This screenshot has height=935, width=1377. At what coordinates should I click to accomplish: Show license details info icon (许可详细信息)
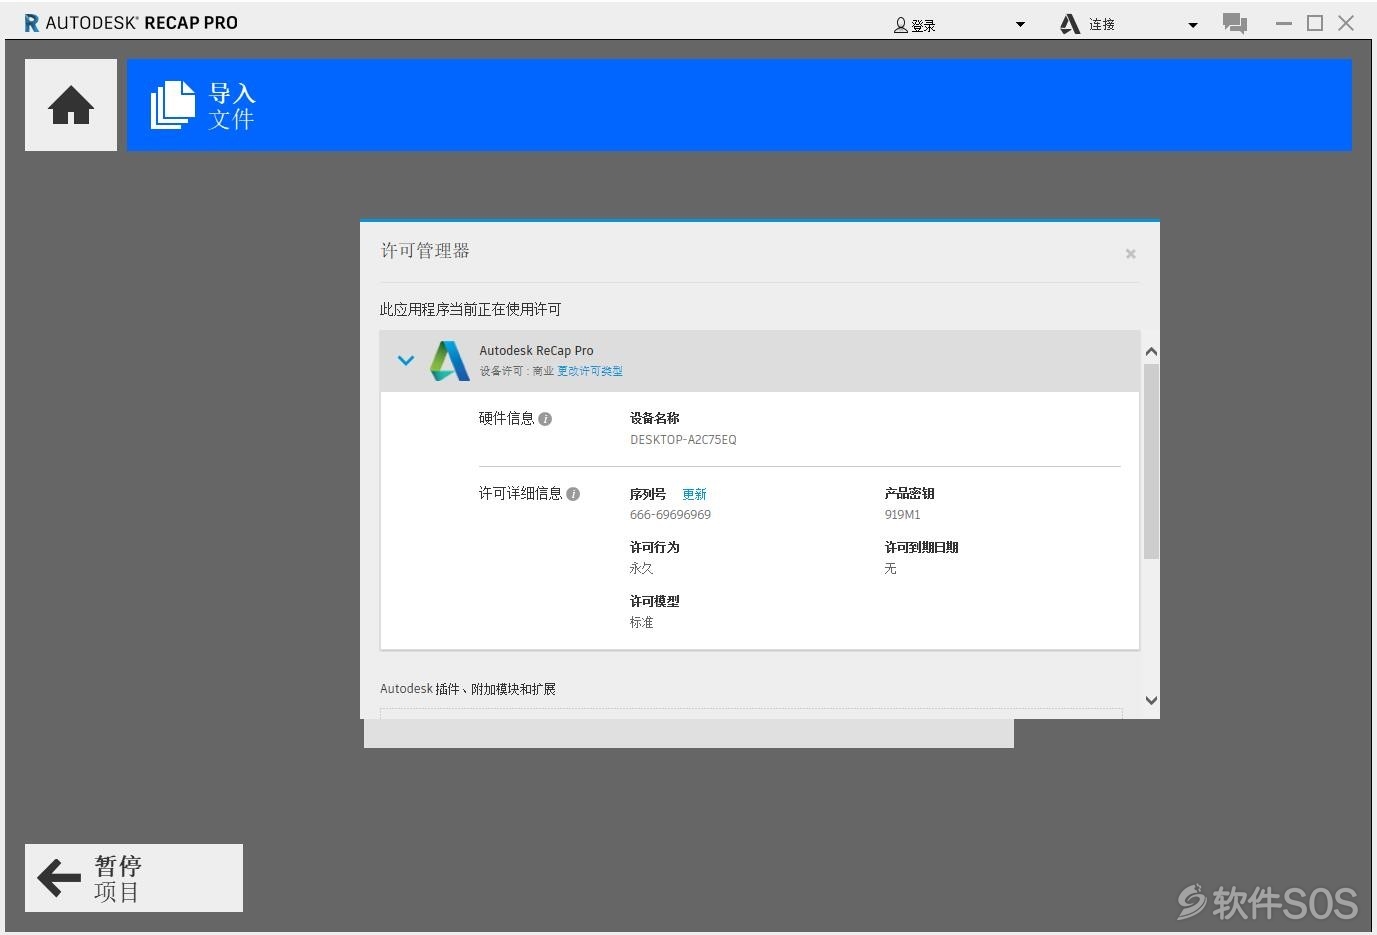pyautogui.click(x=573, y=494)
